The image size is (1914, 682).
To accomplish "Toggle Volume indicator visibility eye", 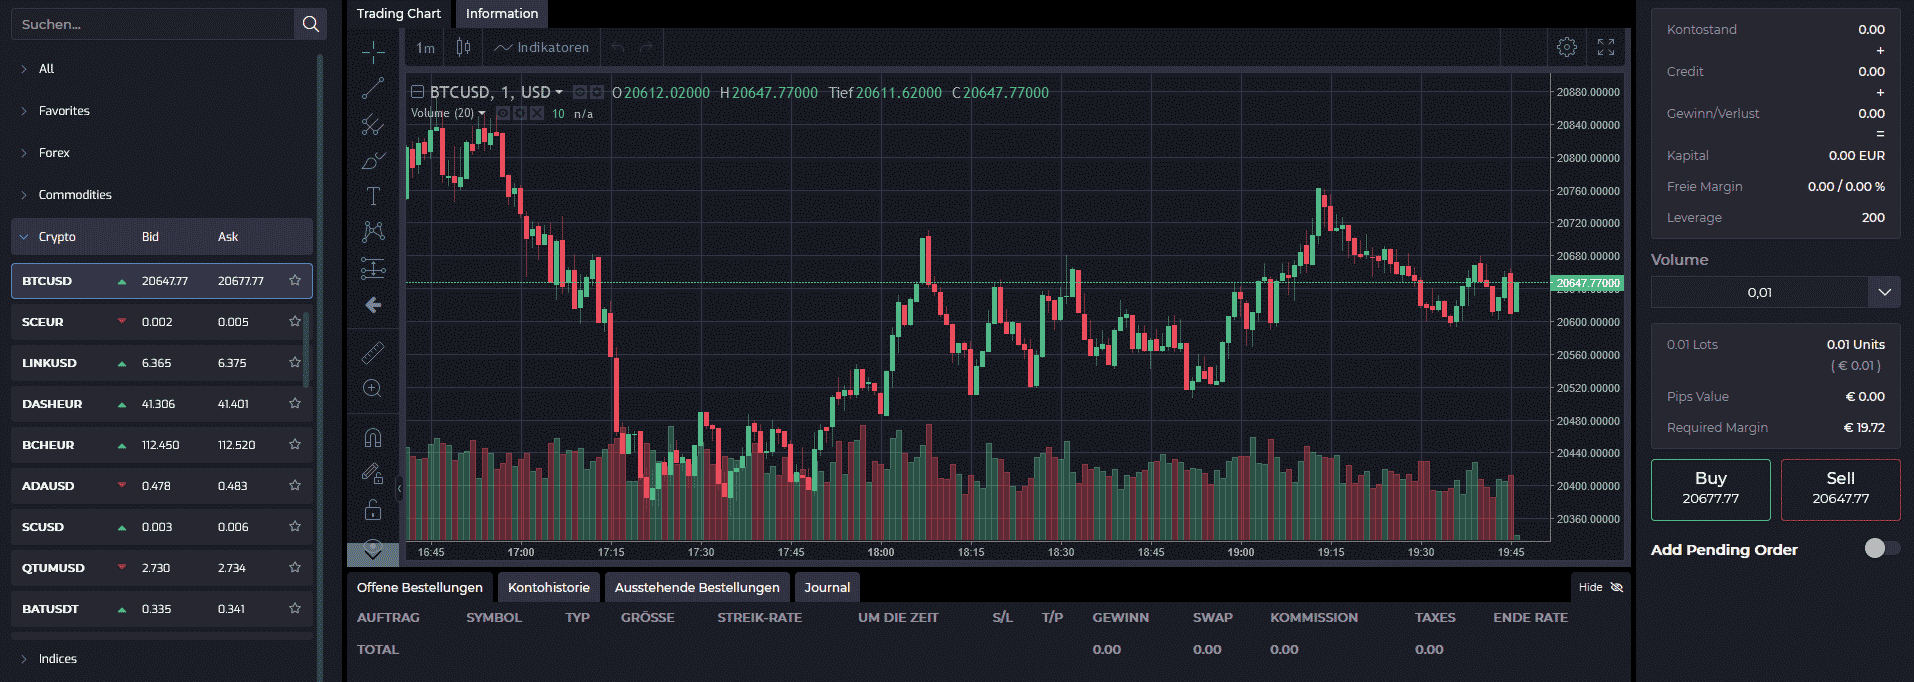I will 503,113.
